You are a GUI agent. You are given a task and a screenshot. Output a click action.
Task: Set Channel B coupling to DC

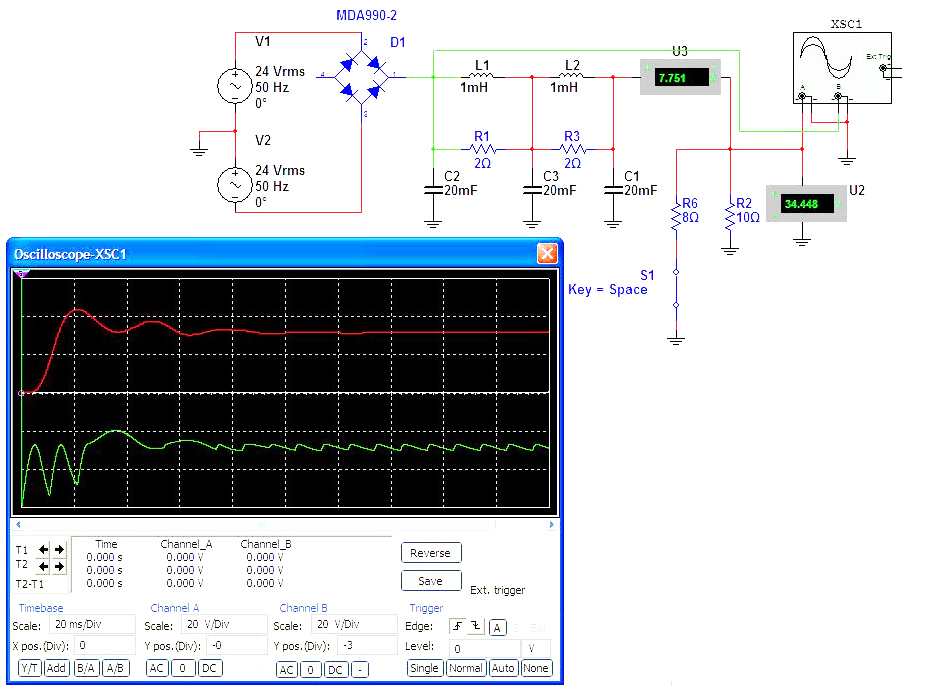[337, 669]
